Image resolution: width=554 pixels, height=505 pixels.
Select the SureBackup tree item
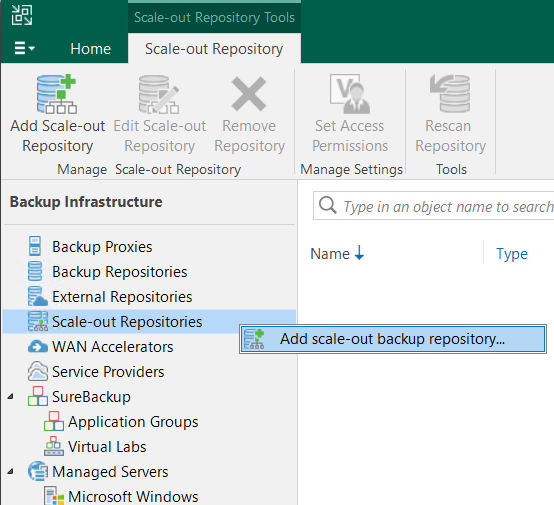click(x=91, y=397)
